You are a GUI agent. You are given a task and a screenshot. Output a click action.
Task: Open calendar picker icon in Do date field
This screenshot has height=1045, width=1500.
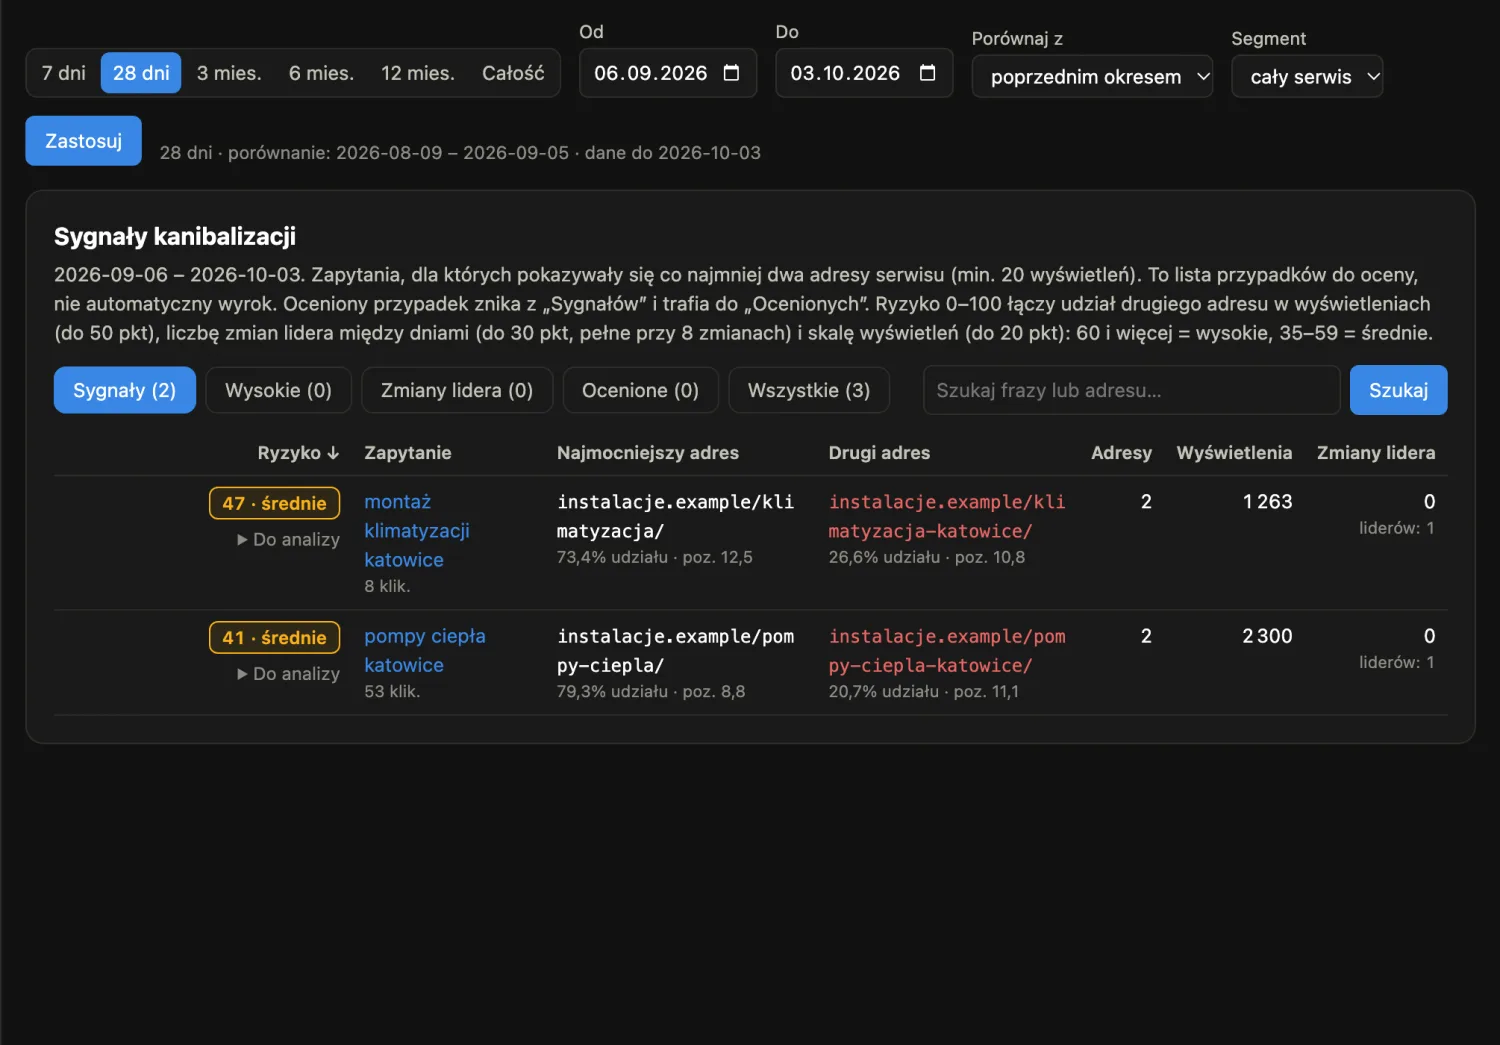click(x=927, y=73)
